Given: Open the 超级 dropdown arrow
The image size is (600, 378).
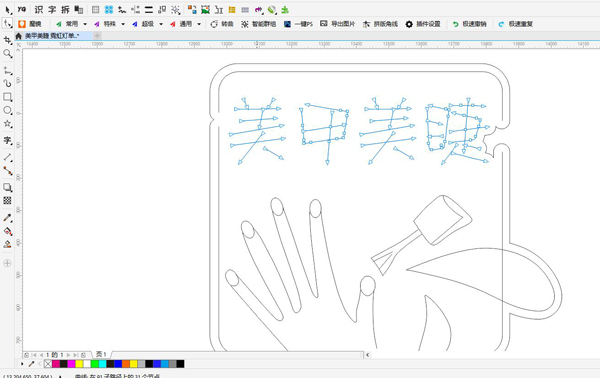Looking at the screenshot, I should click(x=161, y=24).
